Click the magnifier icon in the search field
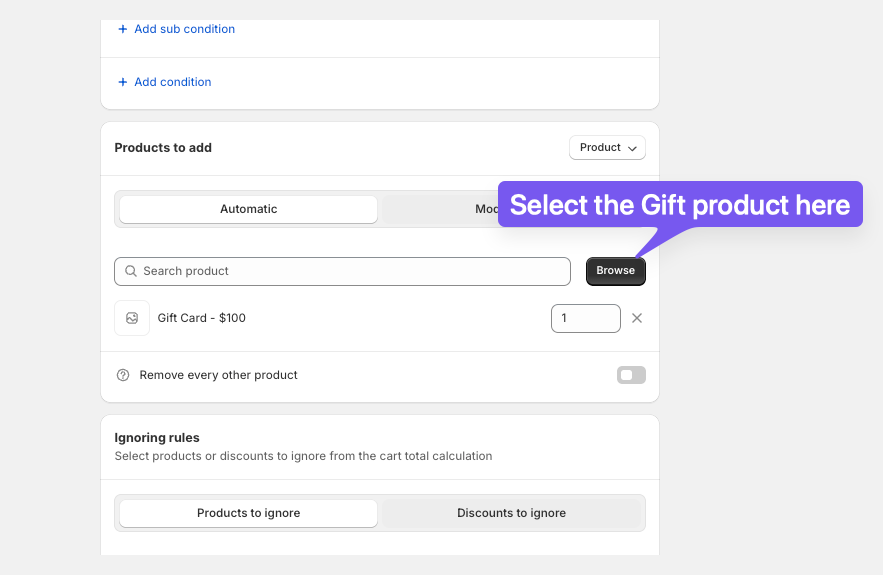 pos(131,271)
